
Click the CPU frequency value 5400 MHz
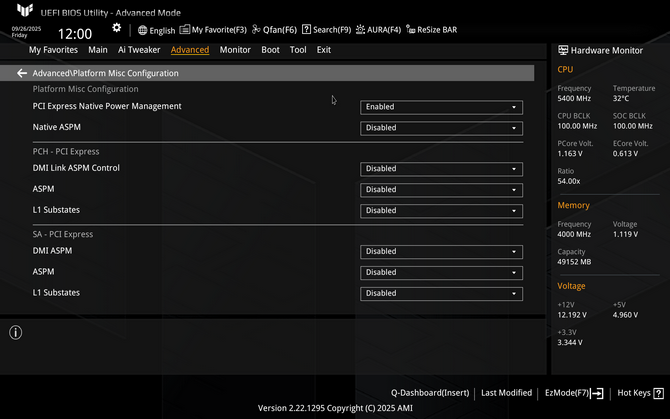[574, 99]
